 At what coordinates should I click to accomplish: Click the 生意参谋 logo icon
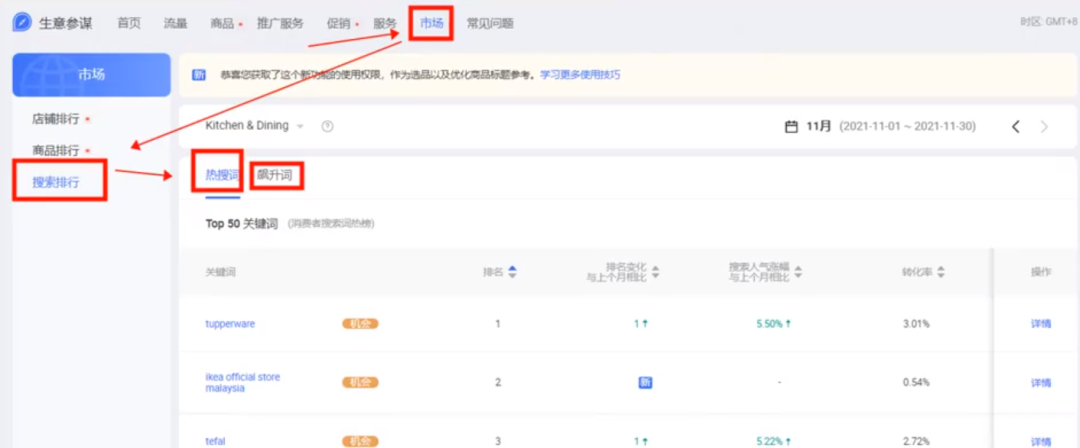click(22, 23)
